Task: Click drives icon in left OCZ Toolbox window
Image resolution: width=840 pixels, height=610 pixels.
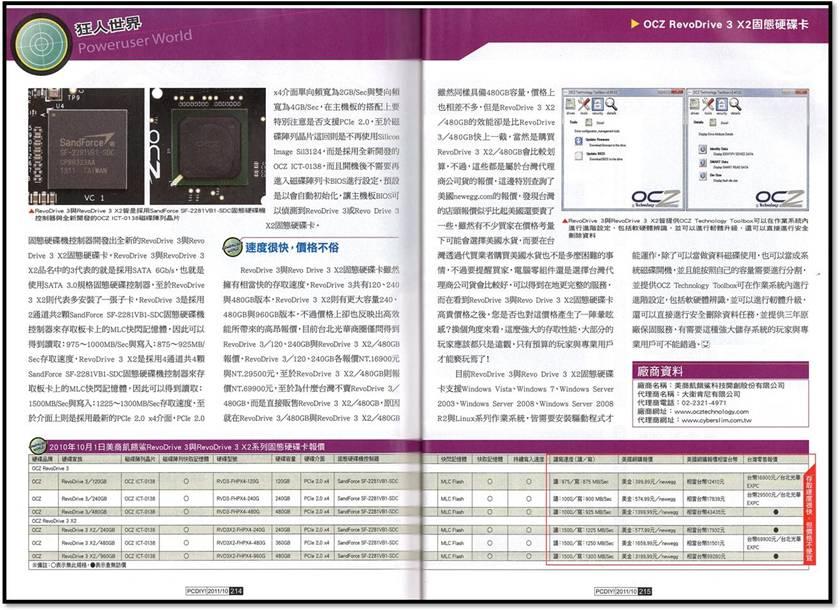Action: (571, 105)
